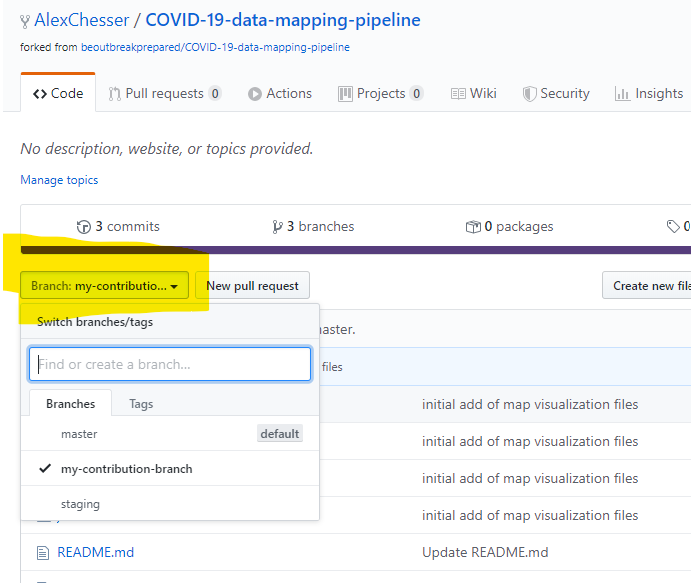Open the Security tab
This screenshot has height=583, width=691.
point(556,93)
